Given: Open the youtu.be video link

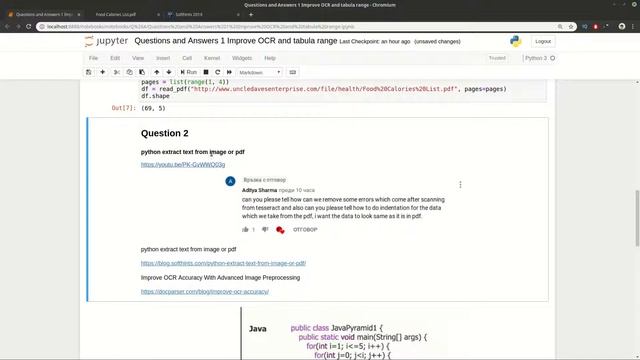Looking at the screenshot, I should [x=183, y=164].
